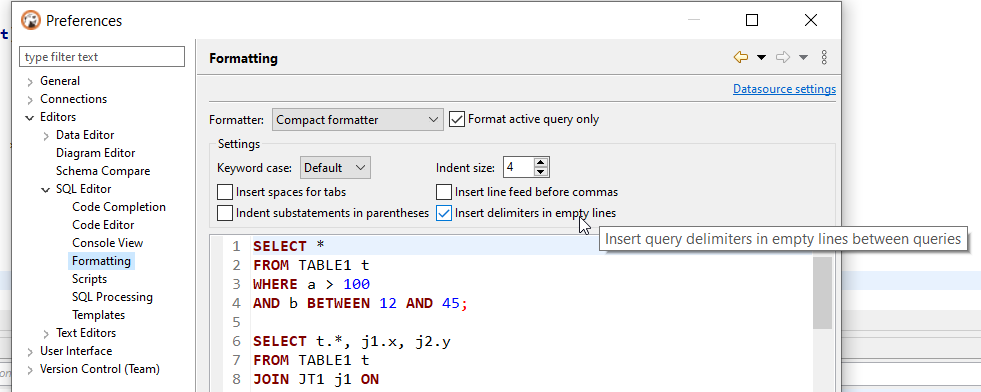Close the Preferences window

pyautogui.click(x=810, y=20)
